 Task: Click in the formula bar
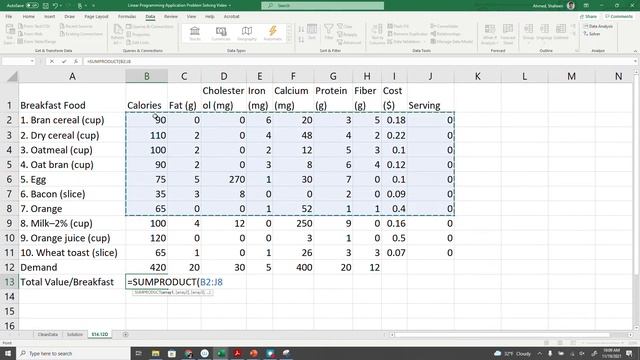click(x=358, y=61)
